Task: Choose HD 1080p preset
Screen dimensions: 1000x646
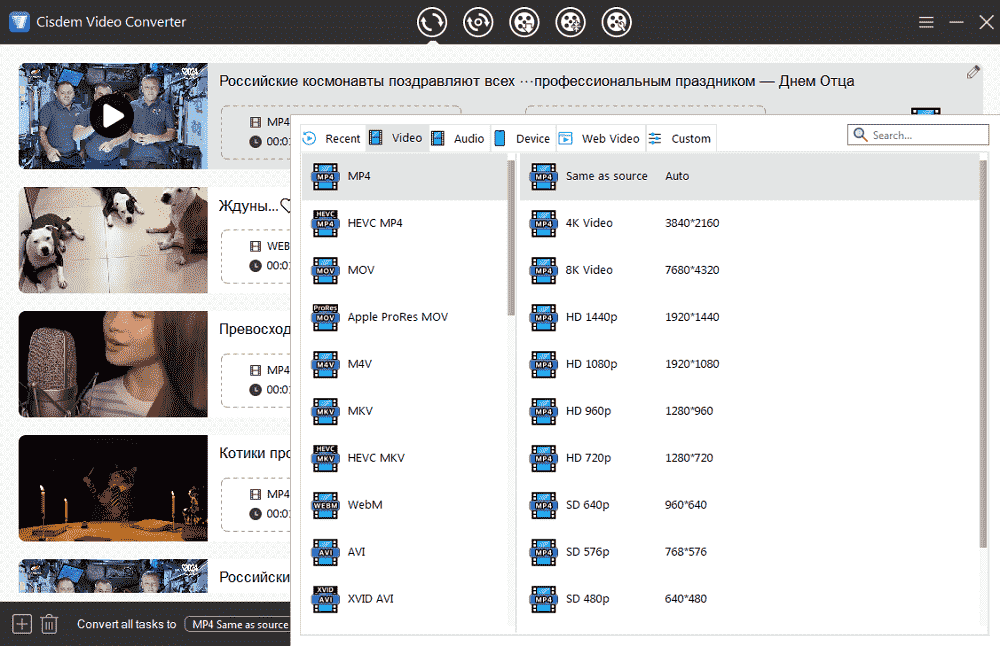Action: click(749, 364)
